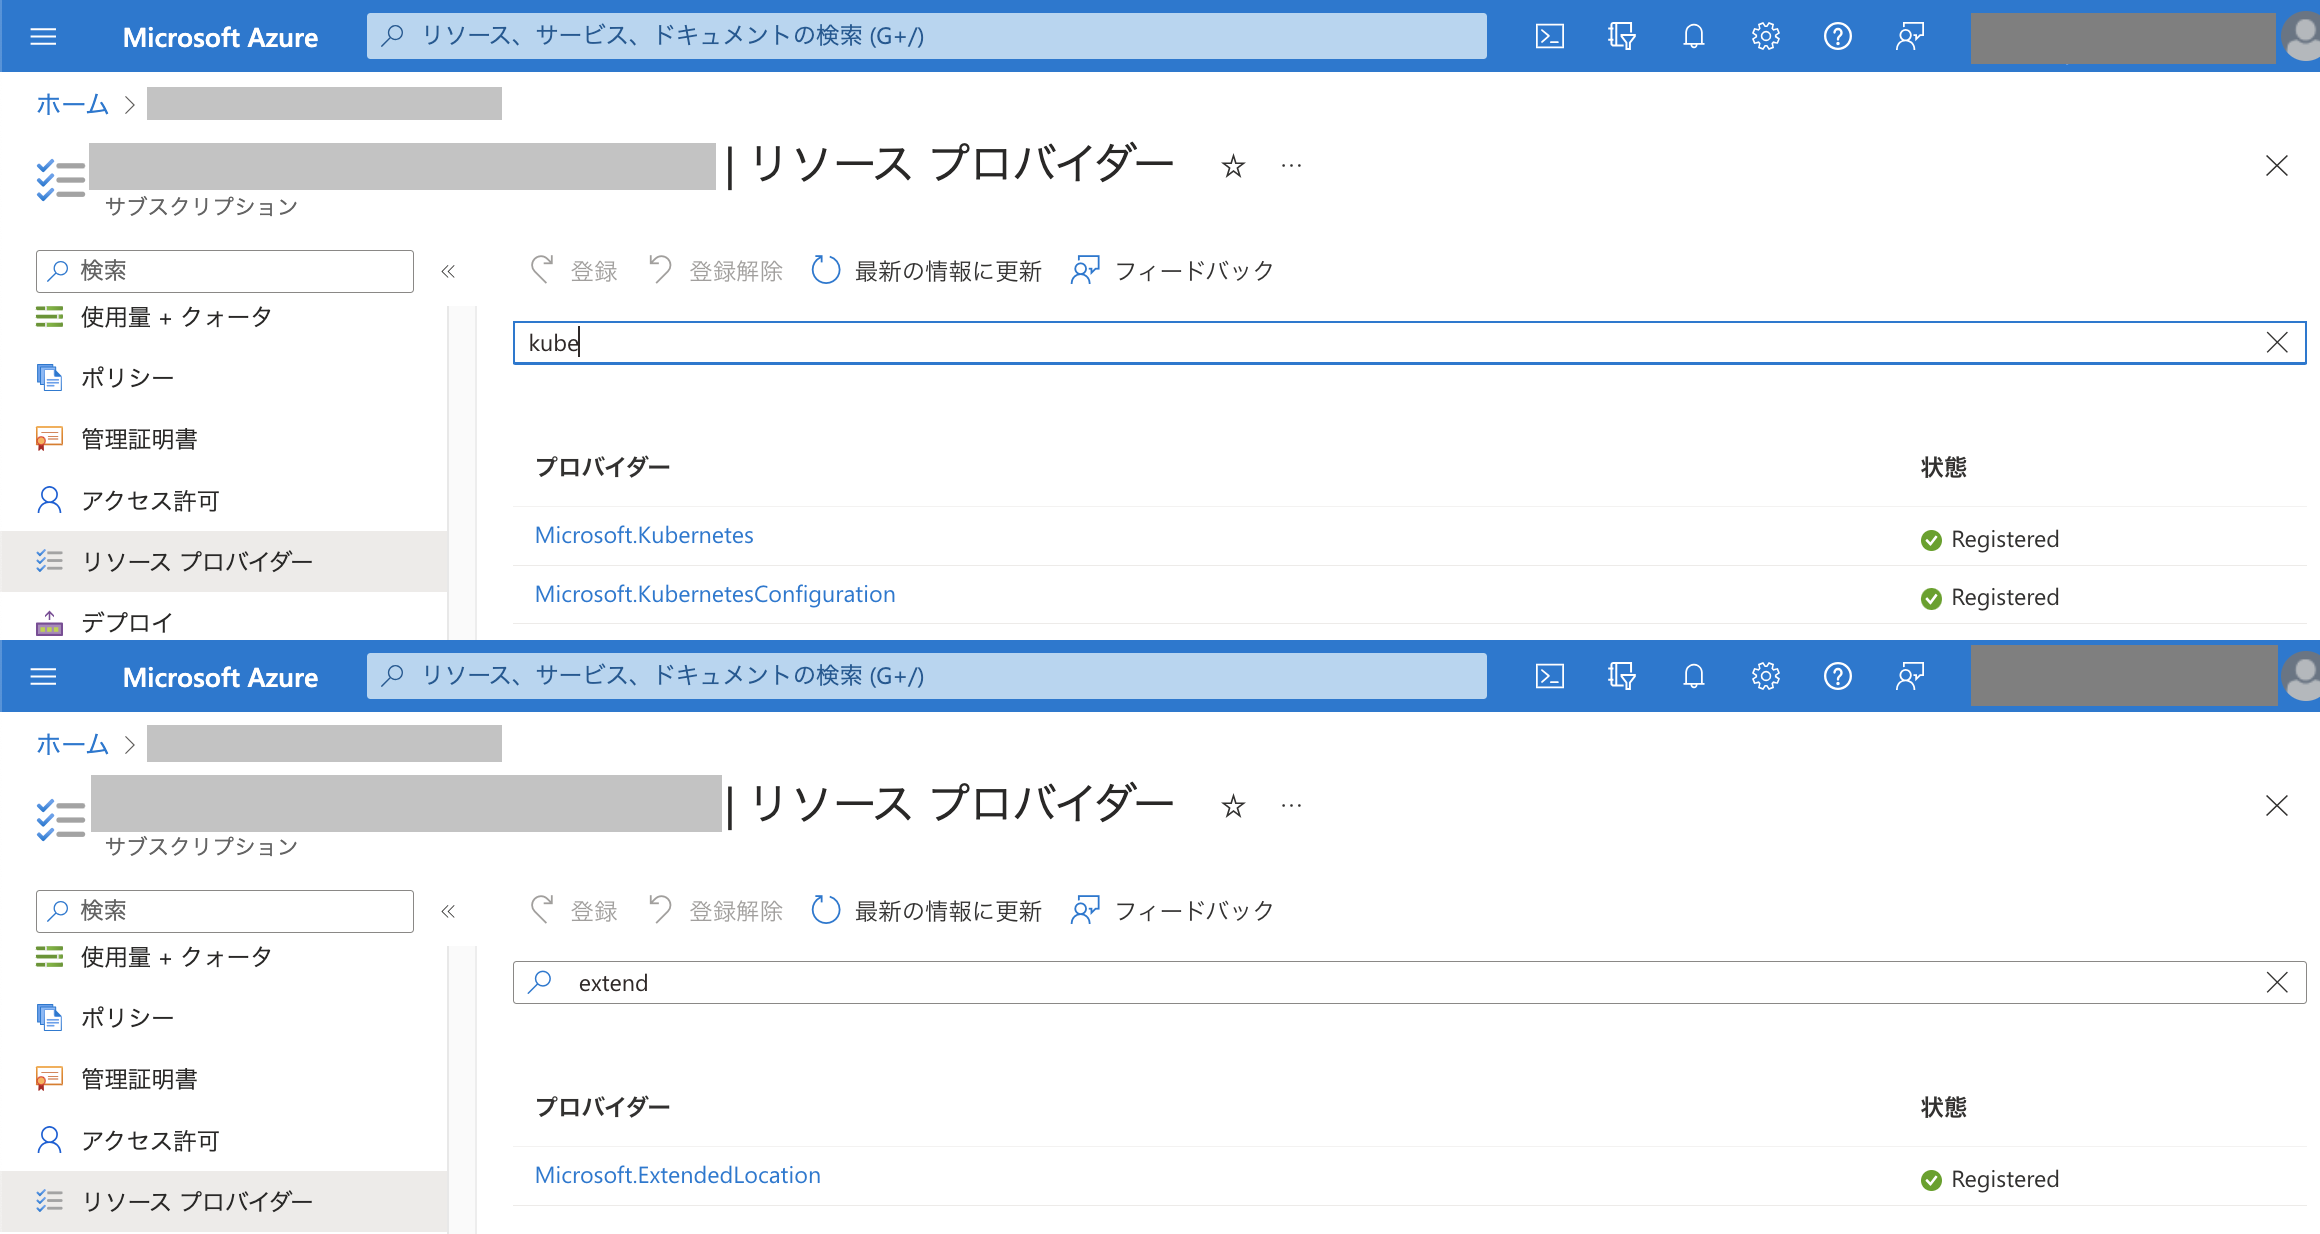Click フィードバック in lower toolbar
Viewport: 2320px width, 1234px height.
point(1172,911)
